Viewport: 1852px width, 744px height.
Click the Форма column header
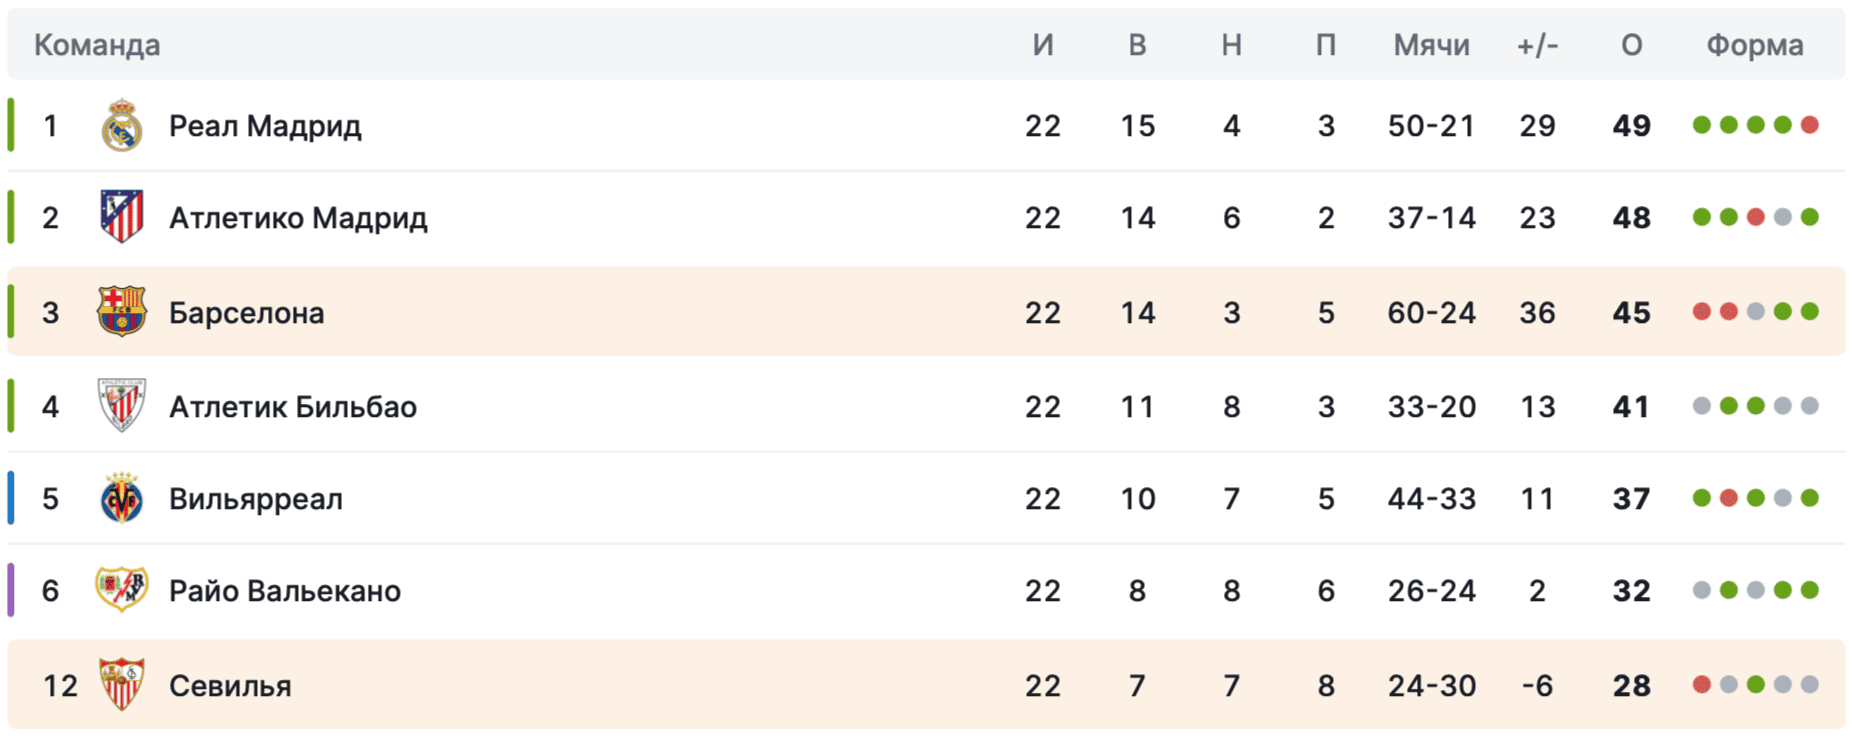coord(1754,45)
